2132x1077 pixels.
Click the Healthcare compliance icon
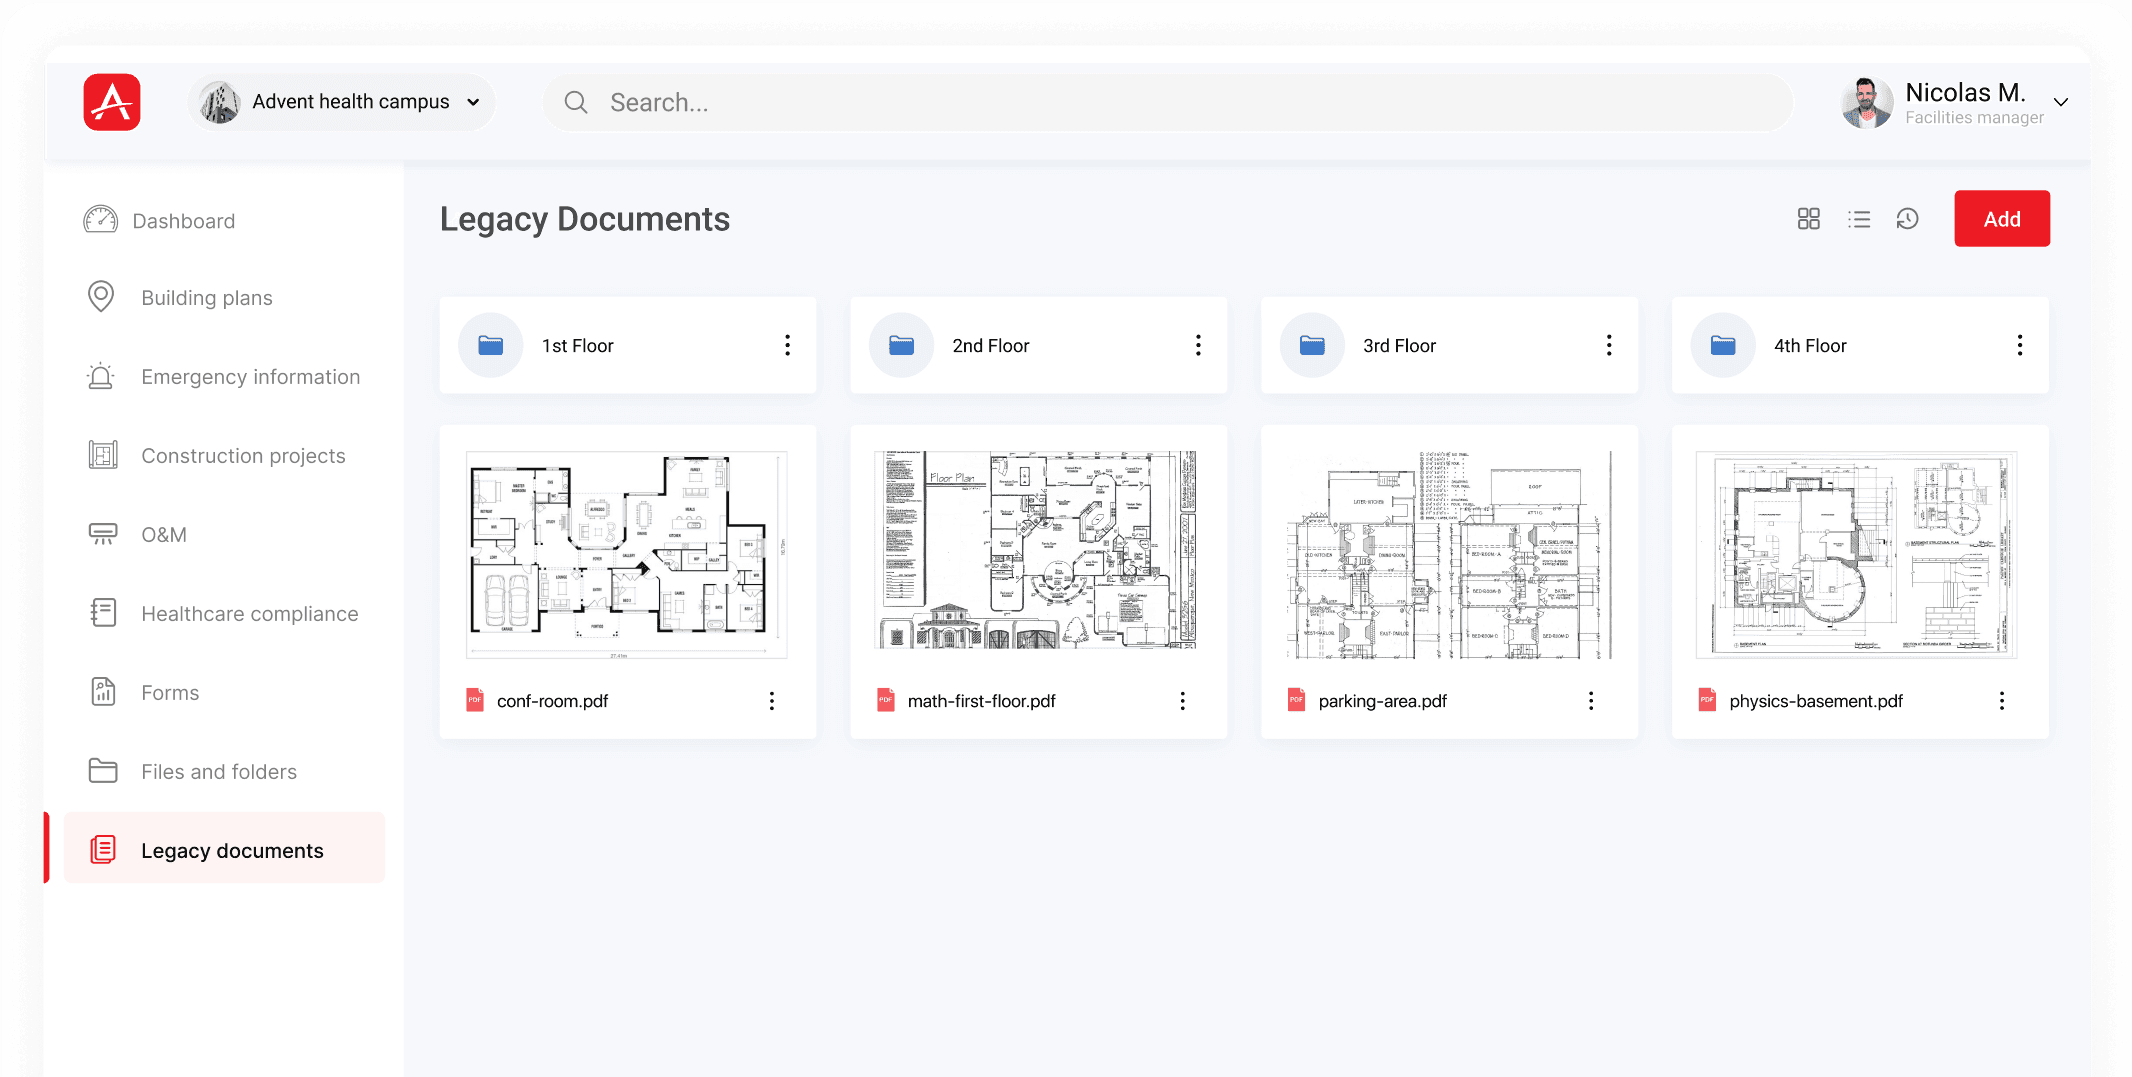102,612
